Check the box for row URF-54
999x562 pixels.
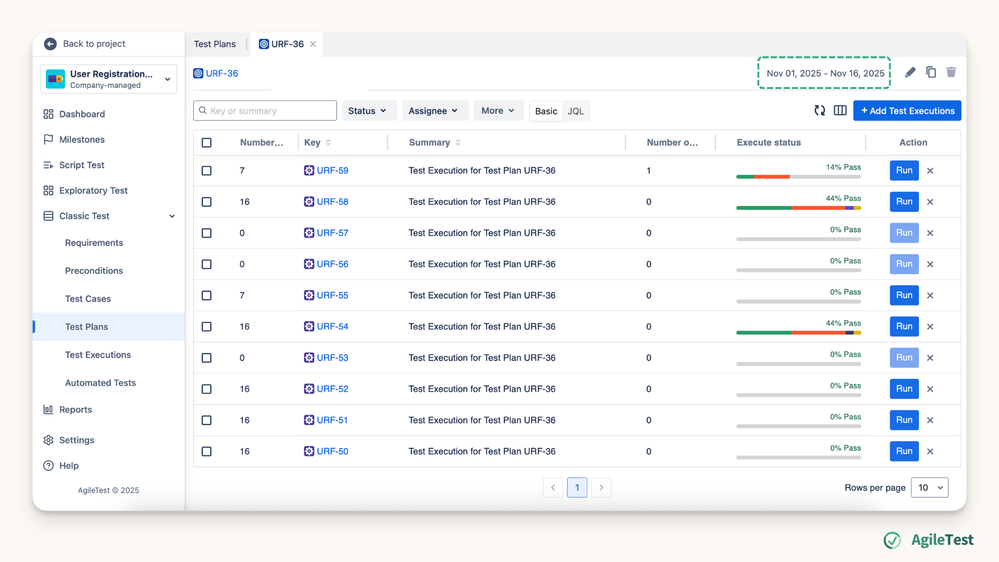pyautogui.click(x=206, y=327)
